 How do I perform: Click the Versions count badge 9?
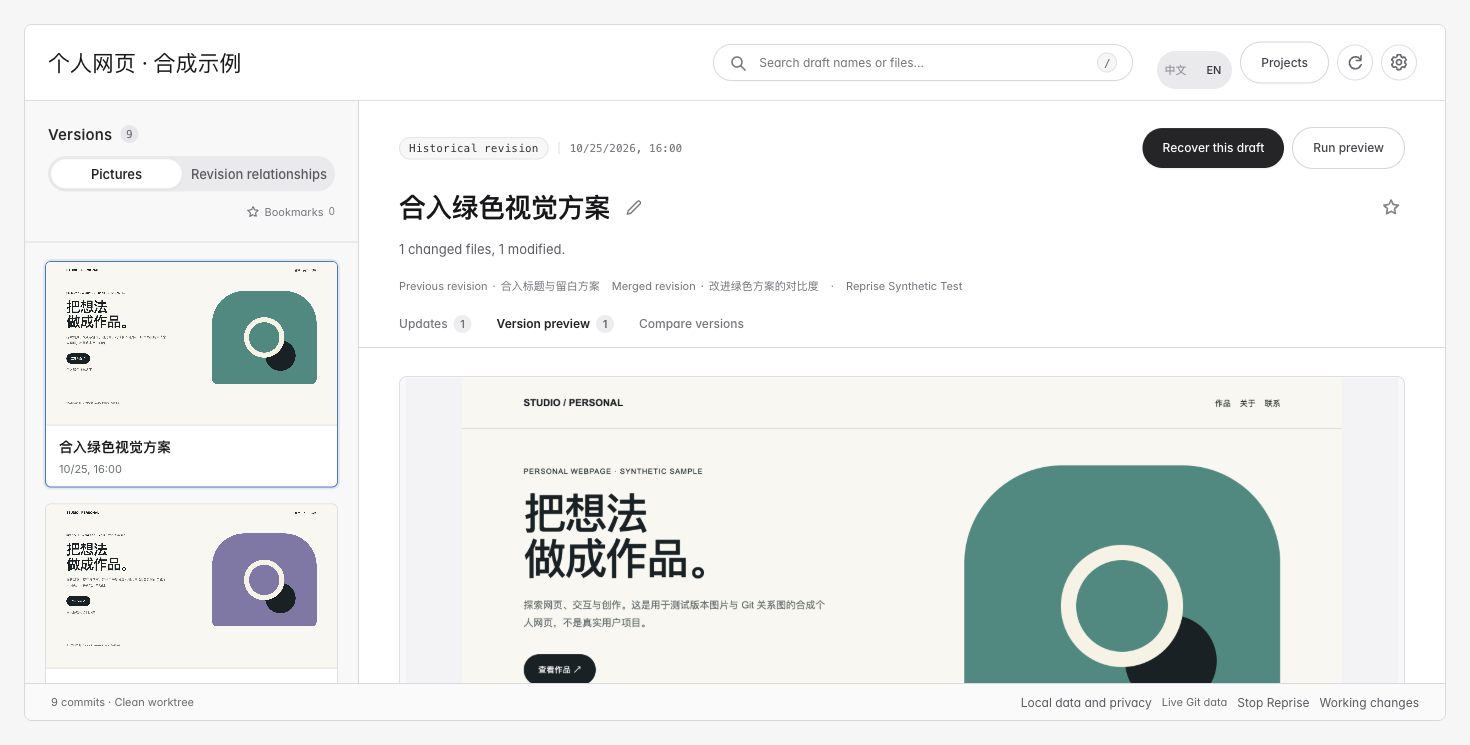pos(129,134)
